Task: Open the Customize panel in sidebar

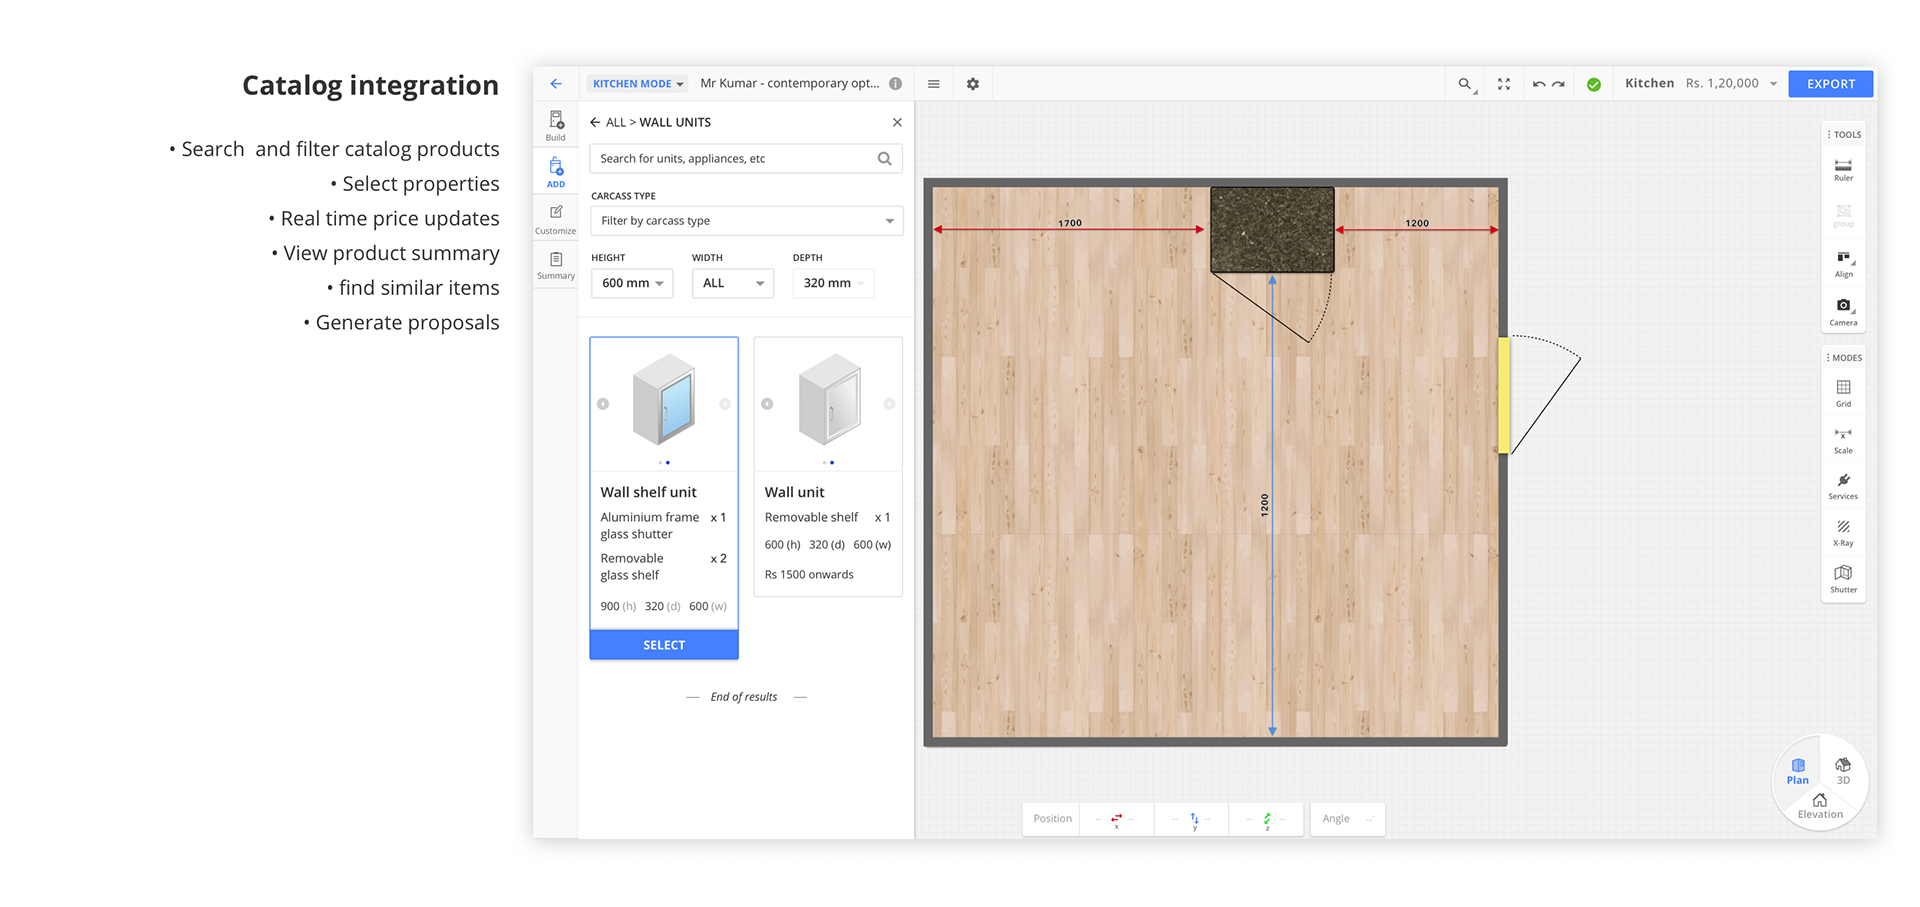Action: pyautogui.click(x=556, y=219)
